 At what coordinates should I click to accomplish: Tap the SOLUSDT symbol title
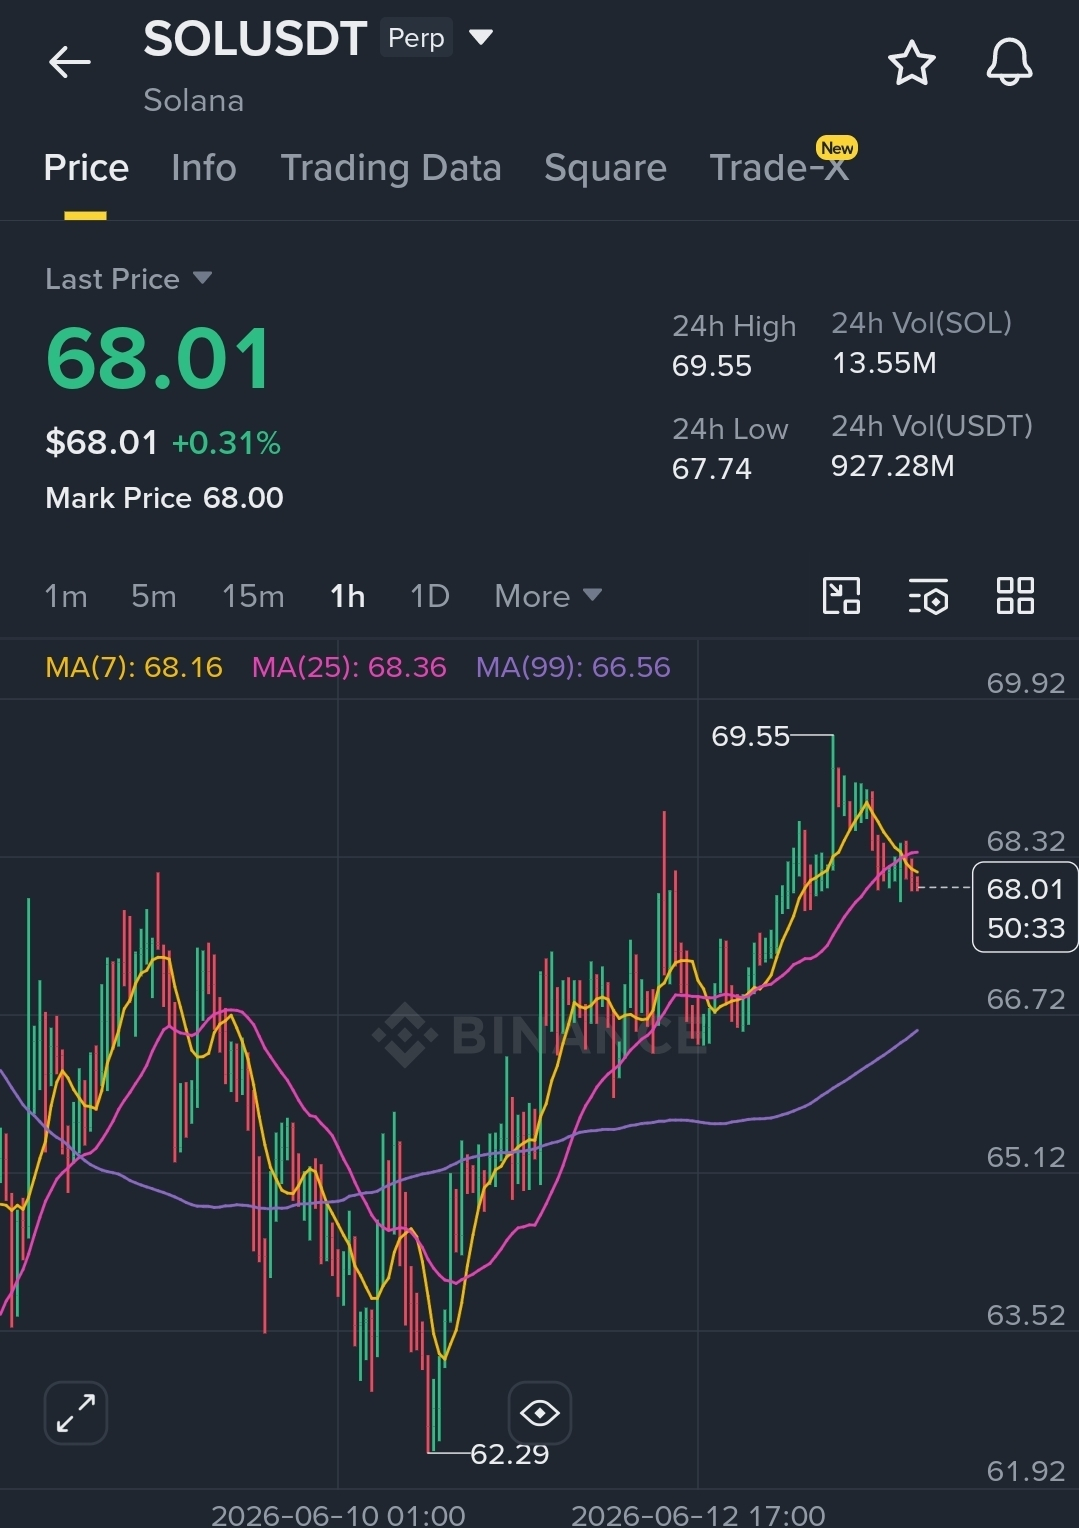point(255,39)
